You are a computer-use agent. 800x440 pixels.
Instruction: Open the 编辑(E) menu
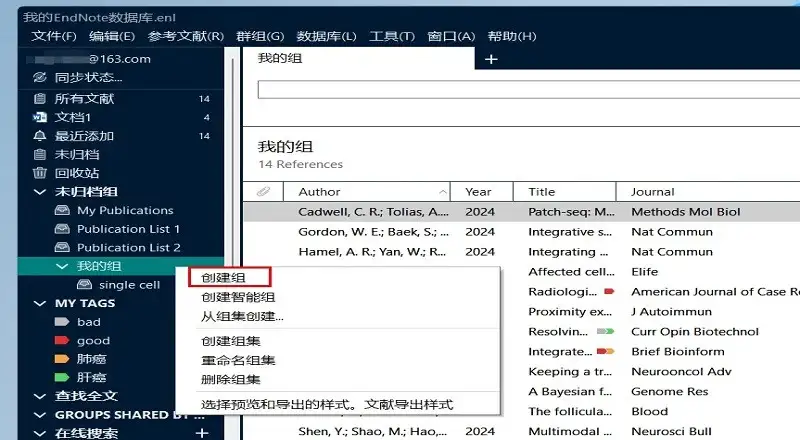[112, 36]
